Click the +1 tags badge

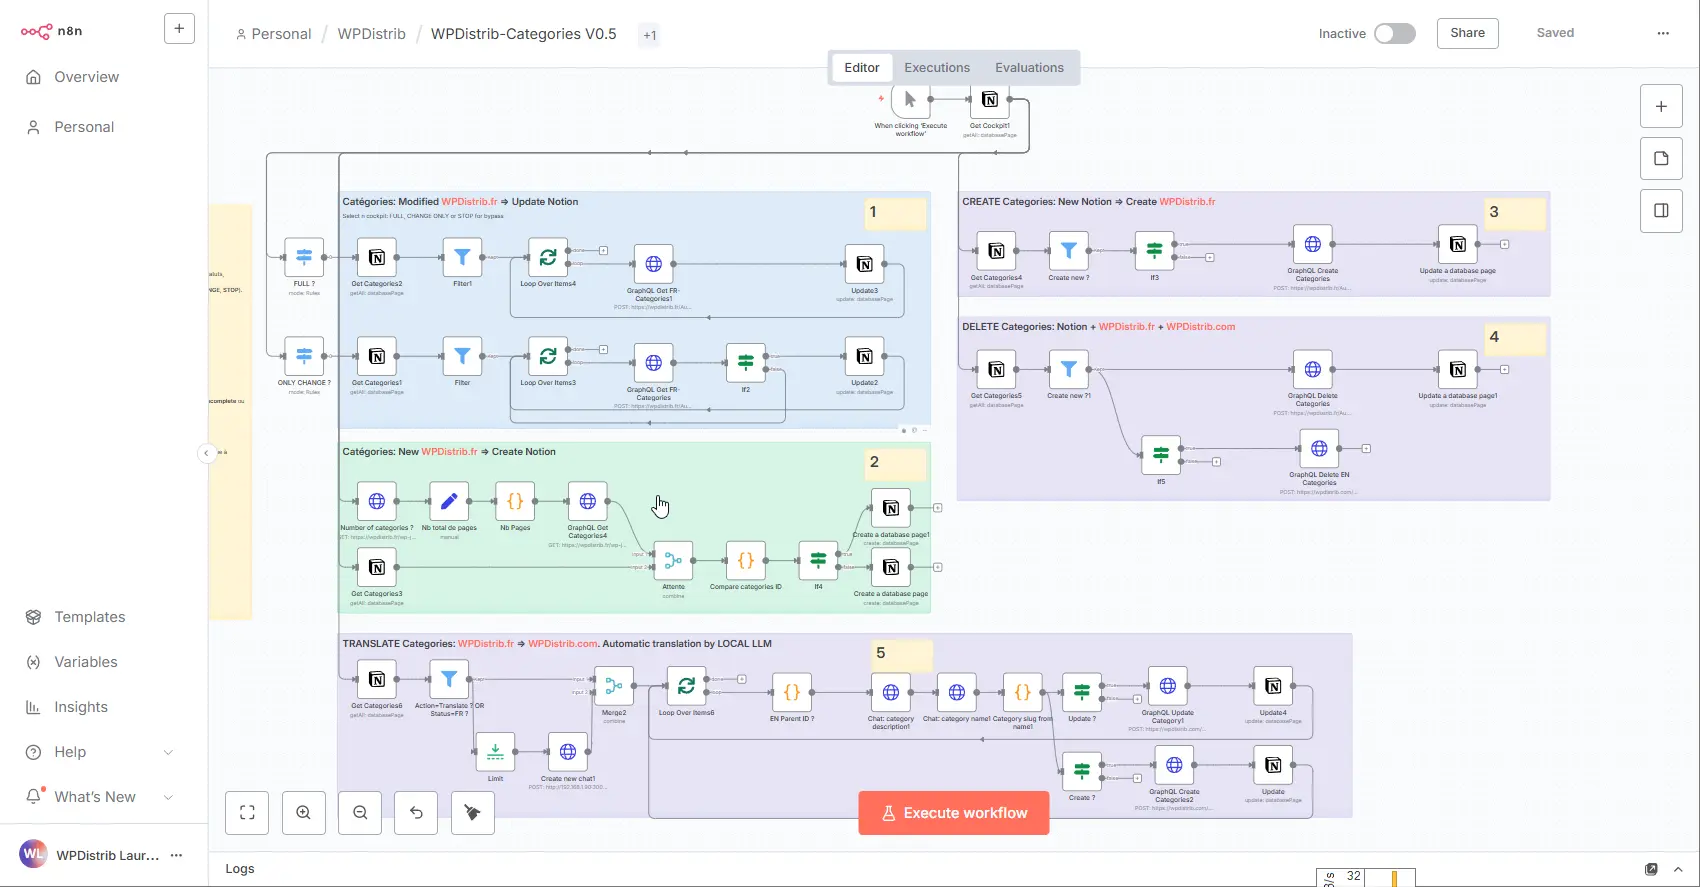tap(650, 35)
